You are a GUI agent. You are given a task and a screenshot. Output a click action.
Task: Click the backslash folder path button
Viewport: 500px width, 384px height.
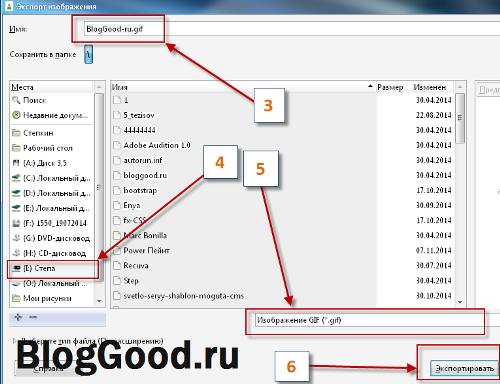(x=89, y=54)
